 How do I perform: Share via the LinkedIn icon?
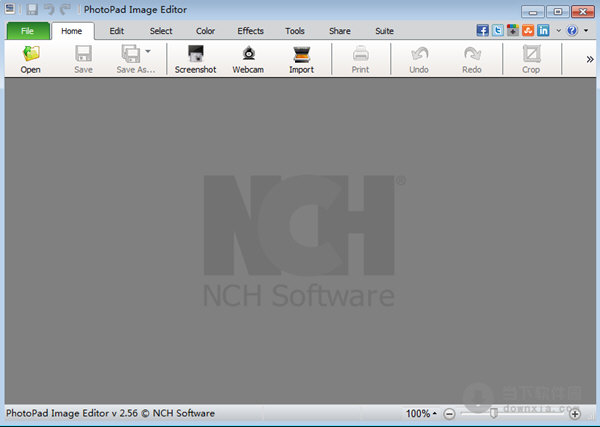pyautogui.click(x=543, y=30)
